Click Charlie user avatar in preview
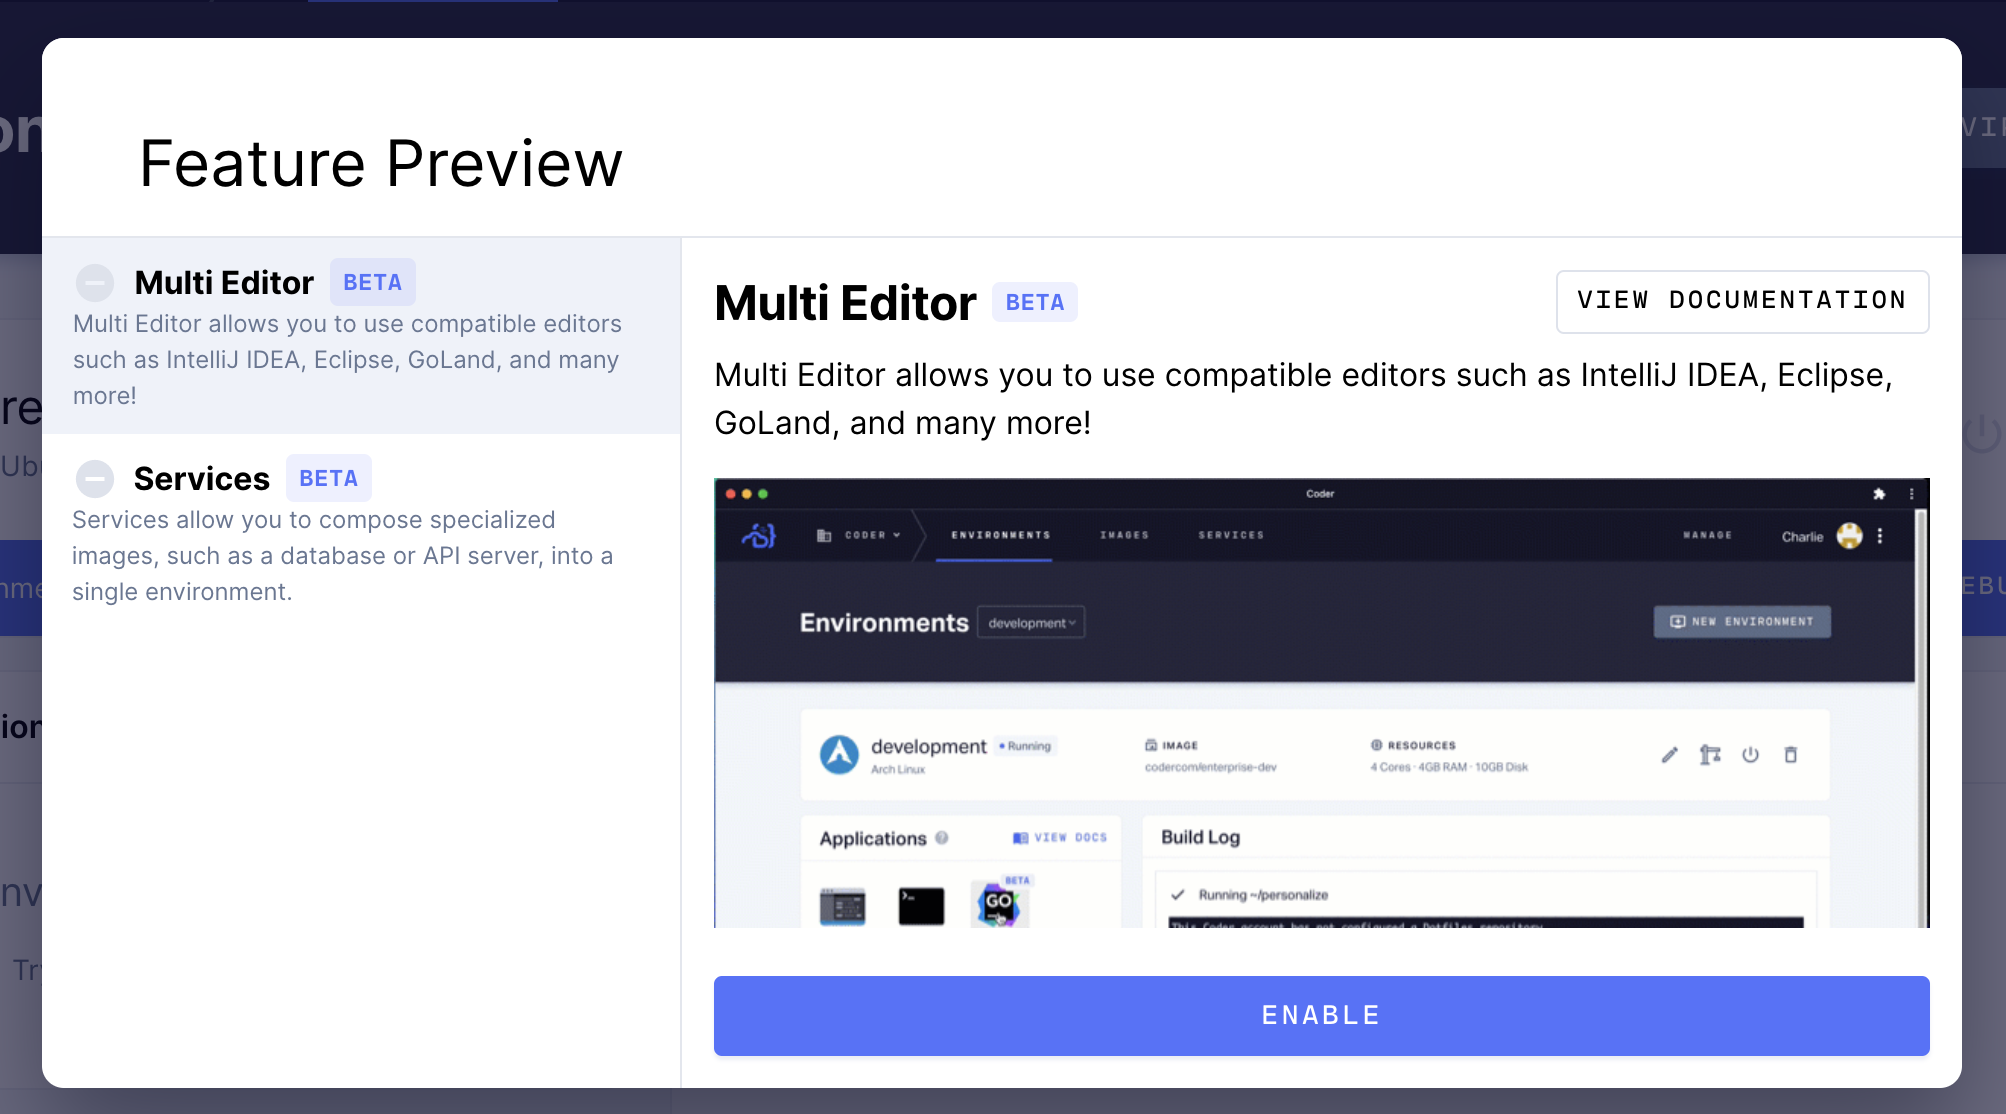 coord(1850,536)
